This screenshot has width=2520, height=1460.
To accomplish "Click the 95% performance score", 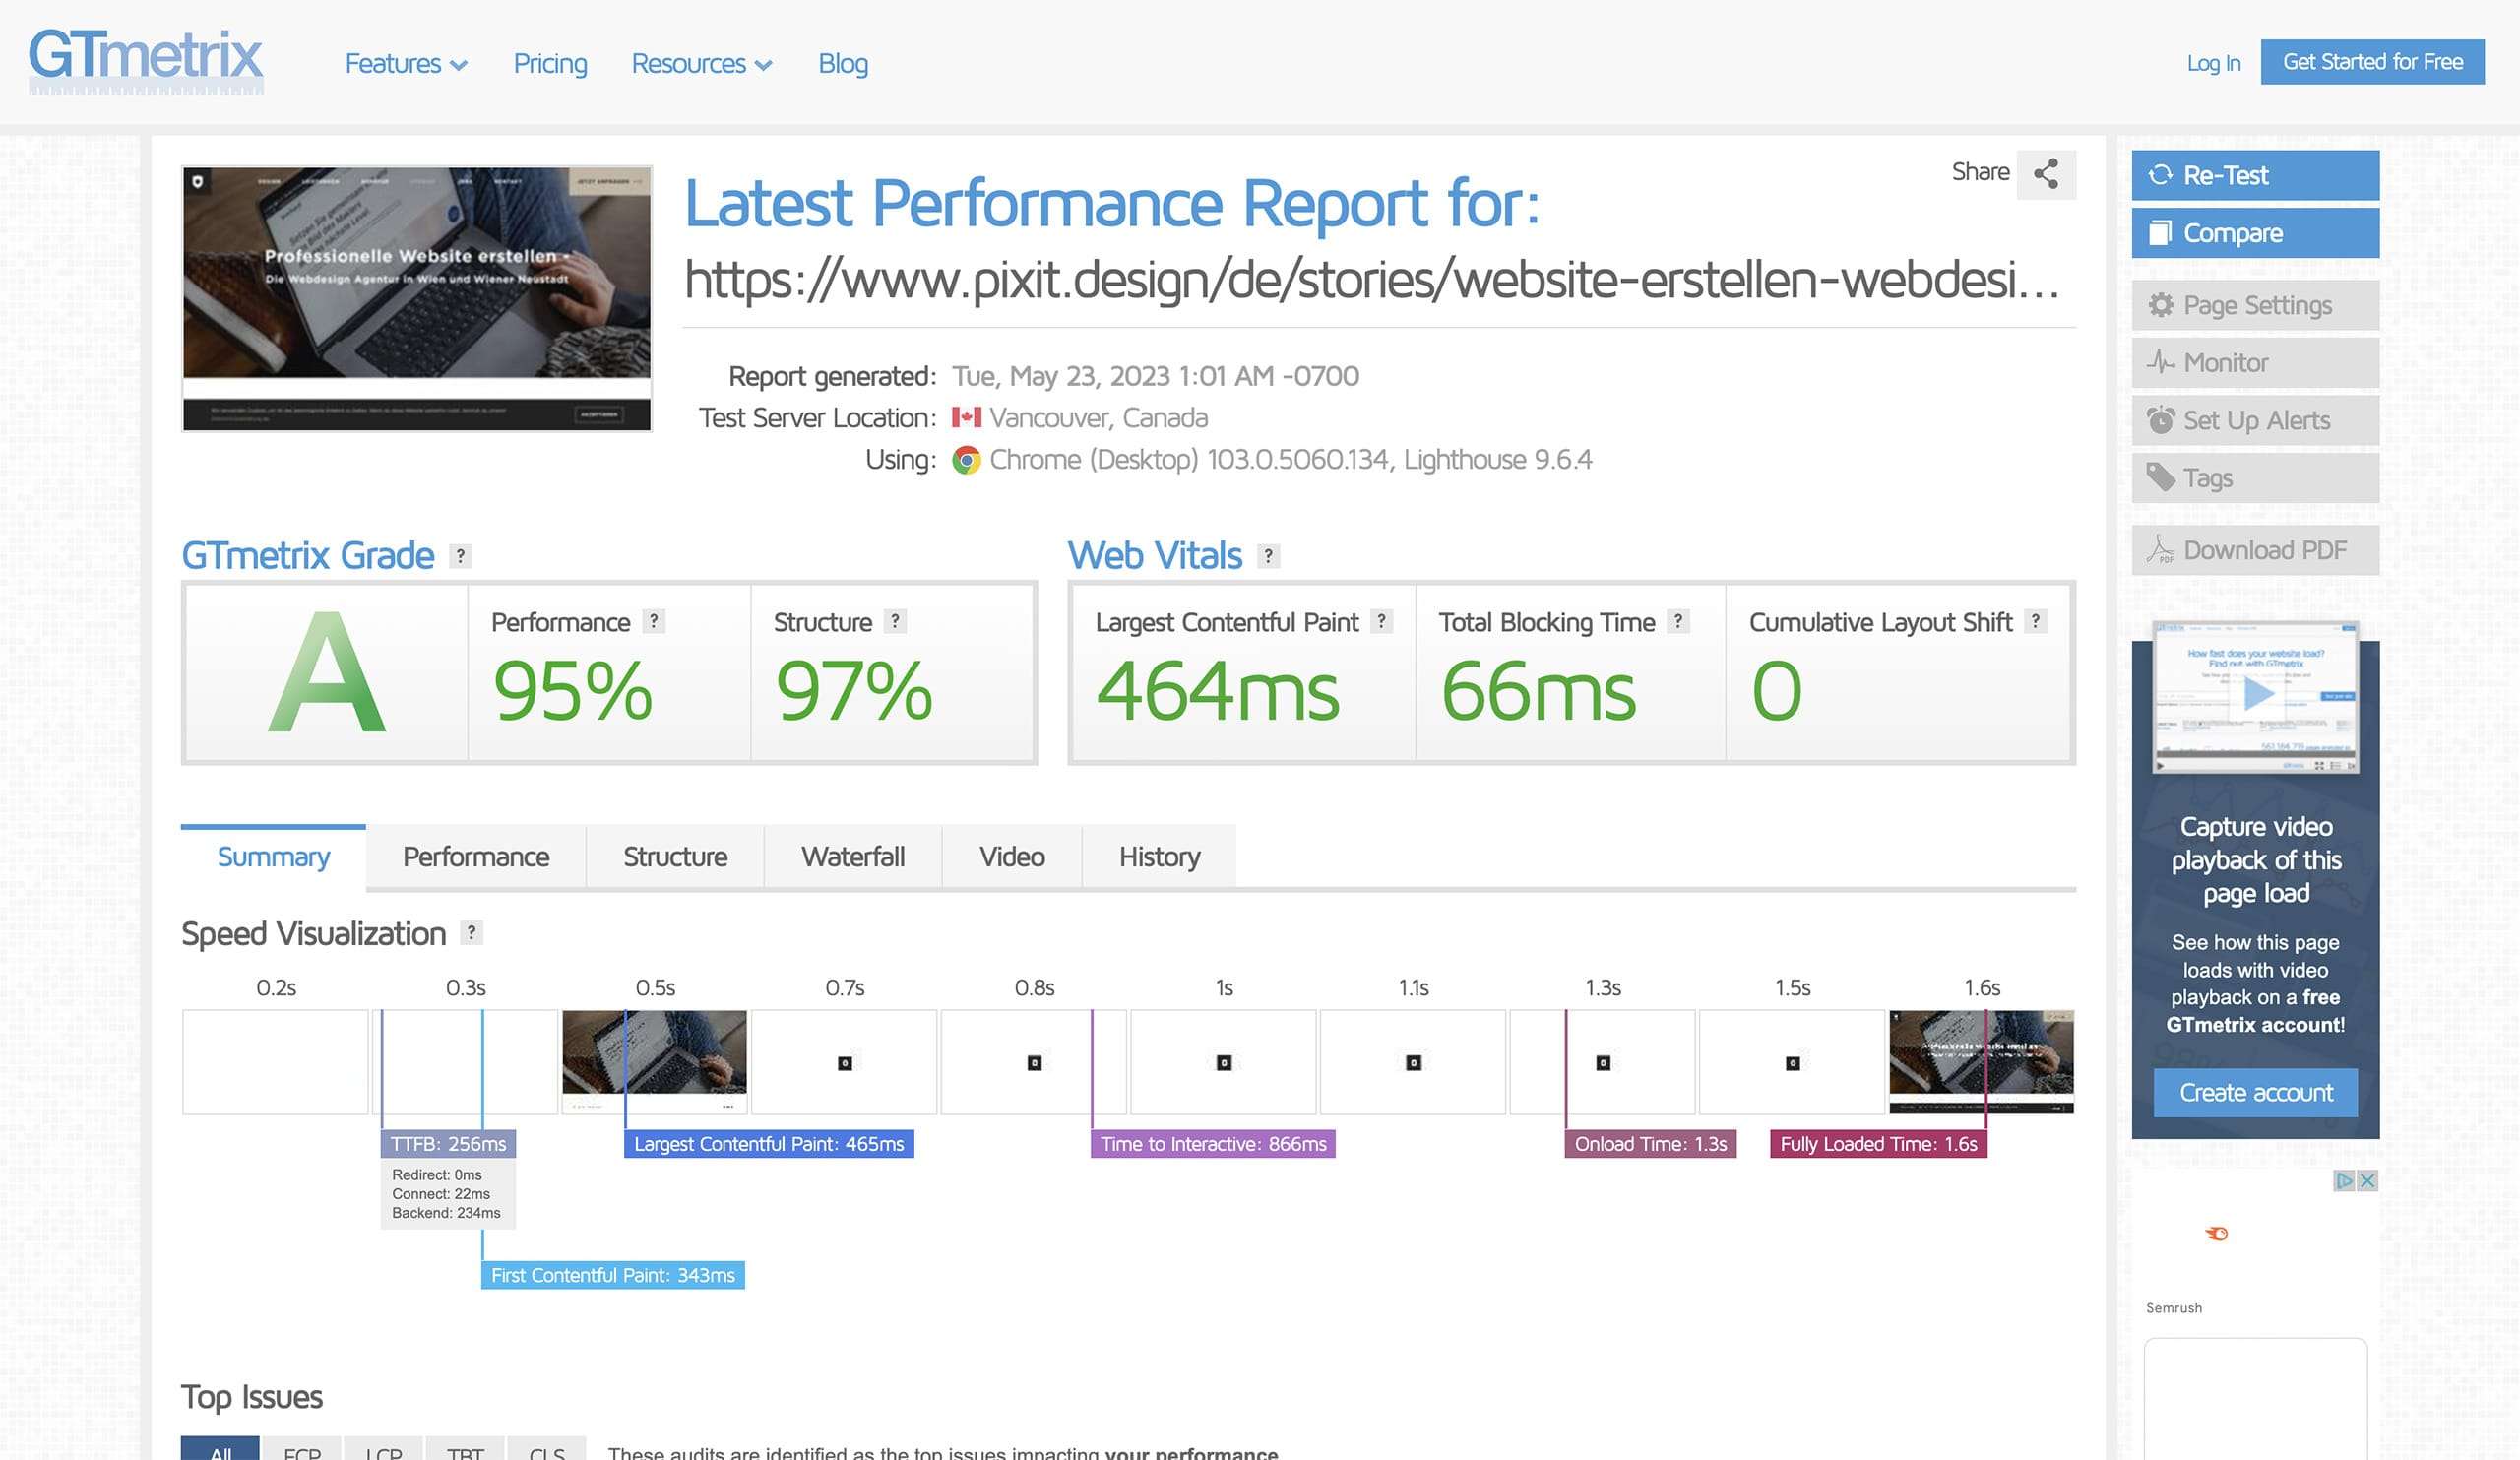I will click(x=573, y=691).
